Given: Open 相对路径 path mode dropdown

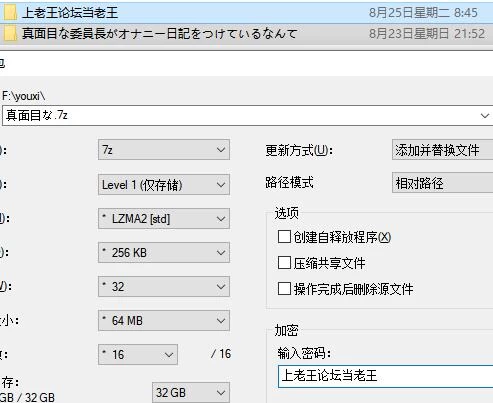Looking at the screenshot, I should click(442, 183).
